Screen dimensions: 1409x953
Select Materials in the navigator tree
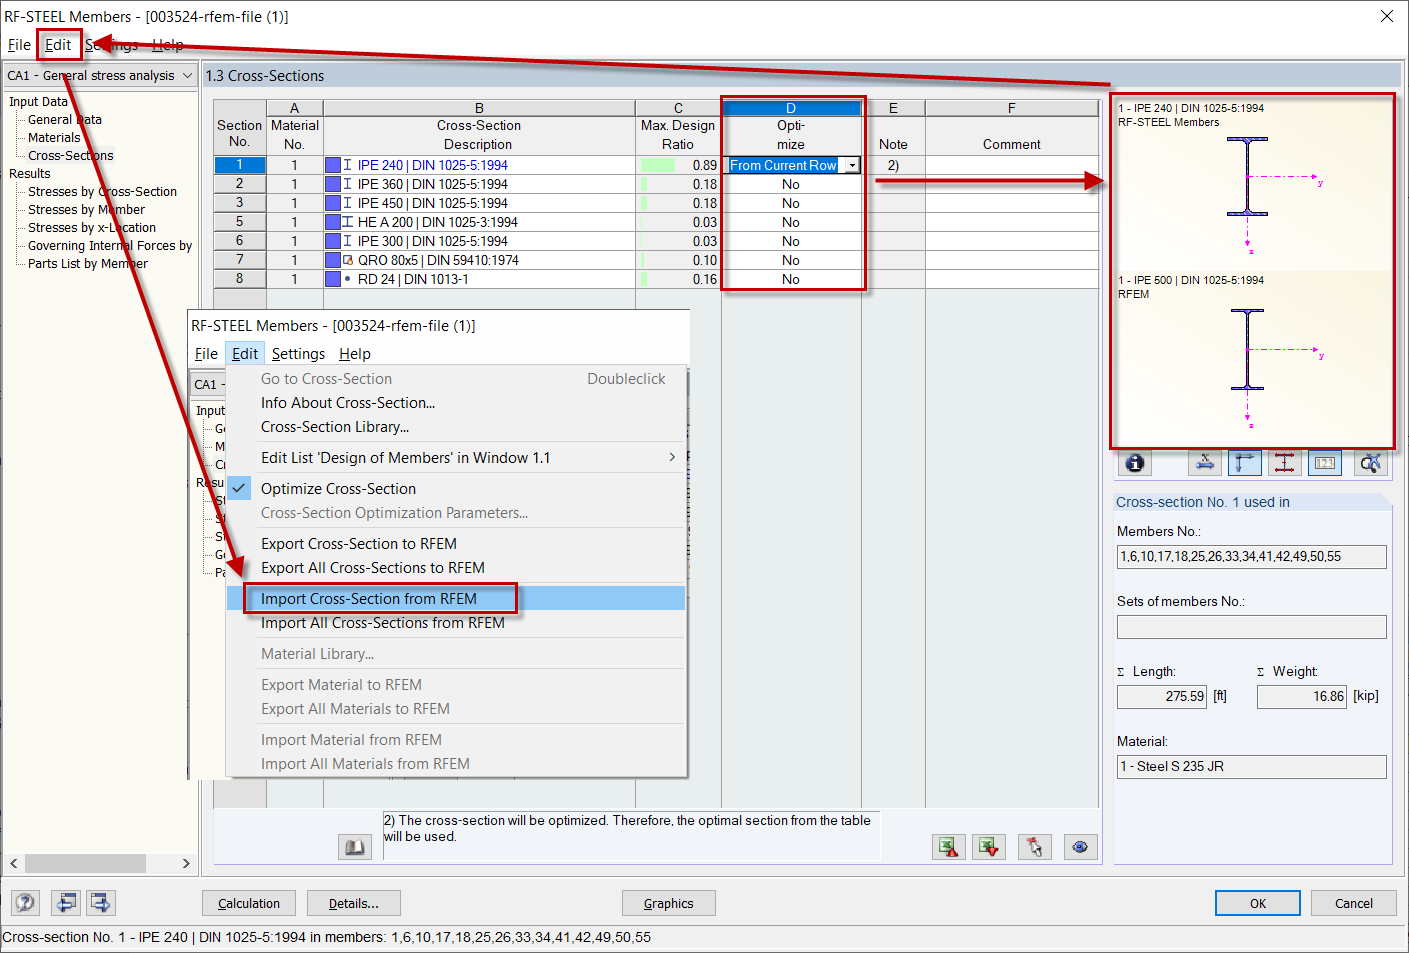[x=54, y=138]
